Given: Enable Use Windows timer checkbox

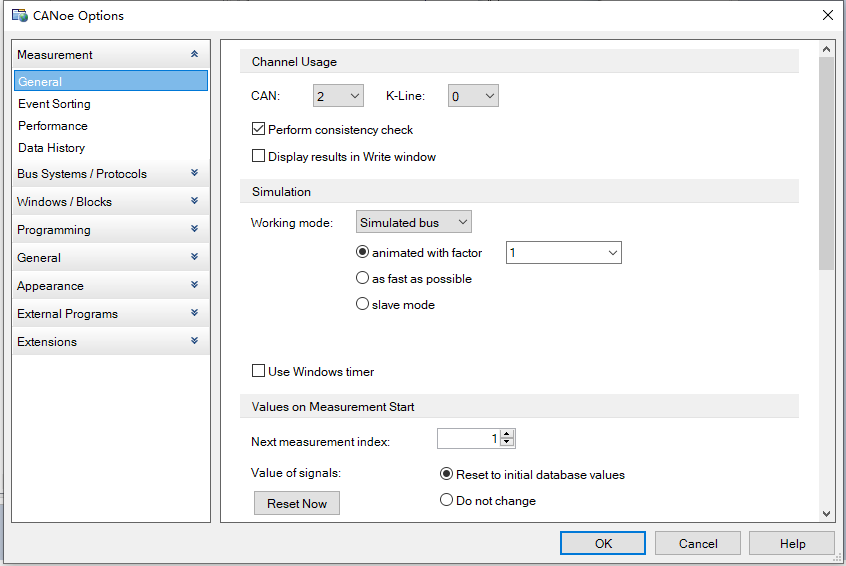Looking at the screenshot, I should click(x=258, y=371).
